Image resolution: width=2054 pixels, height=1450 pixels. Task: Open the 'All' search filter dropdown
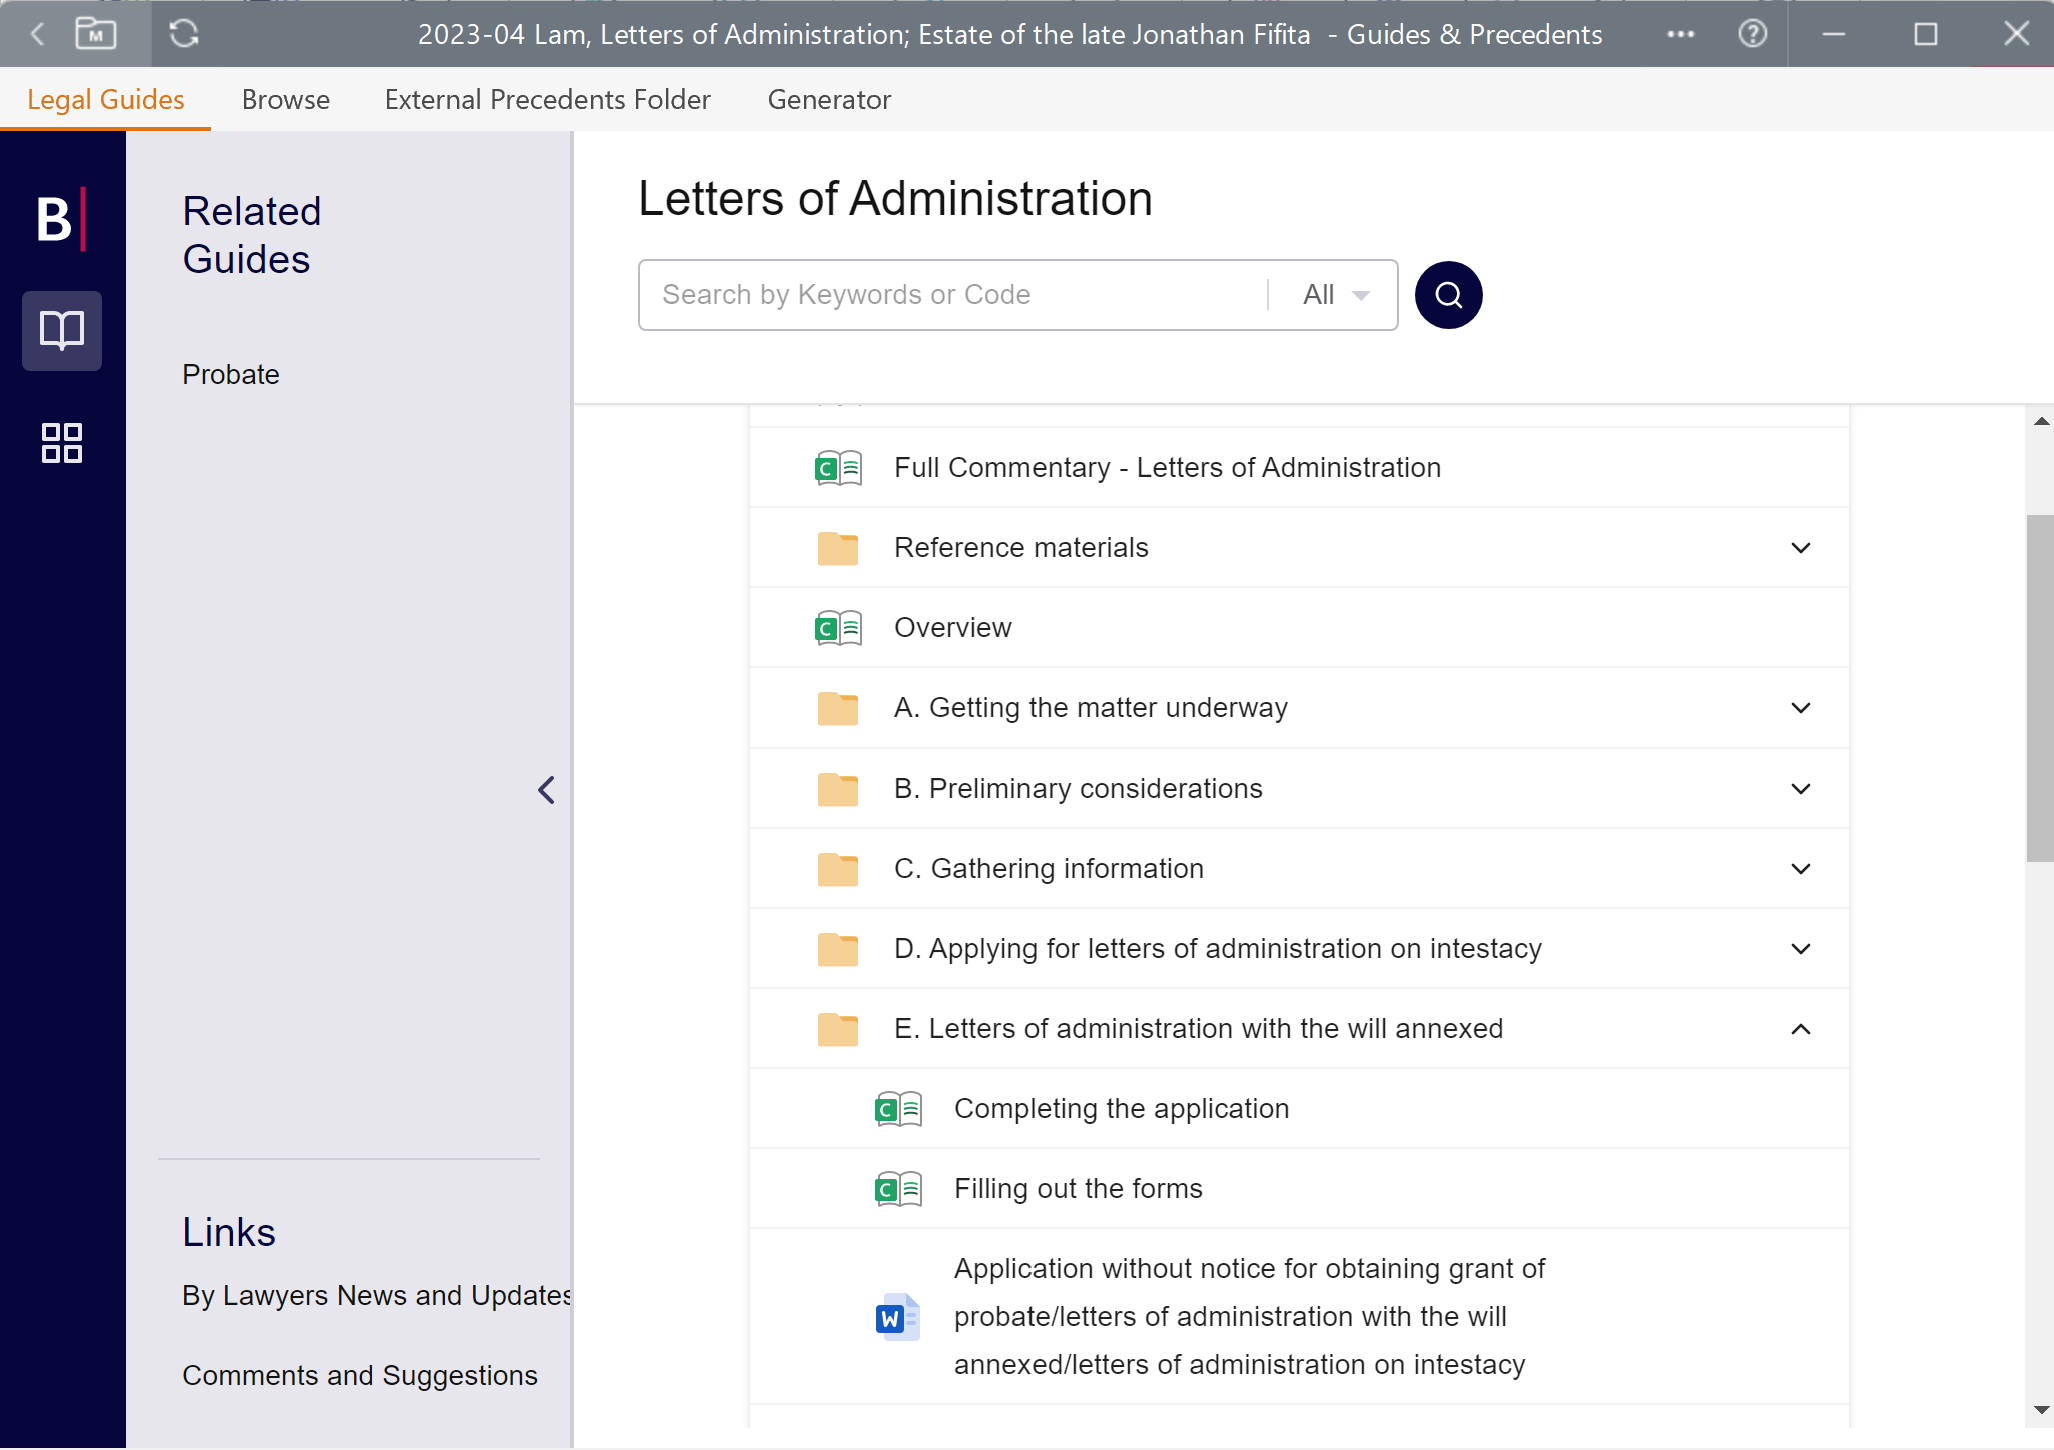1334,294
